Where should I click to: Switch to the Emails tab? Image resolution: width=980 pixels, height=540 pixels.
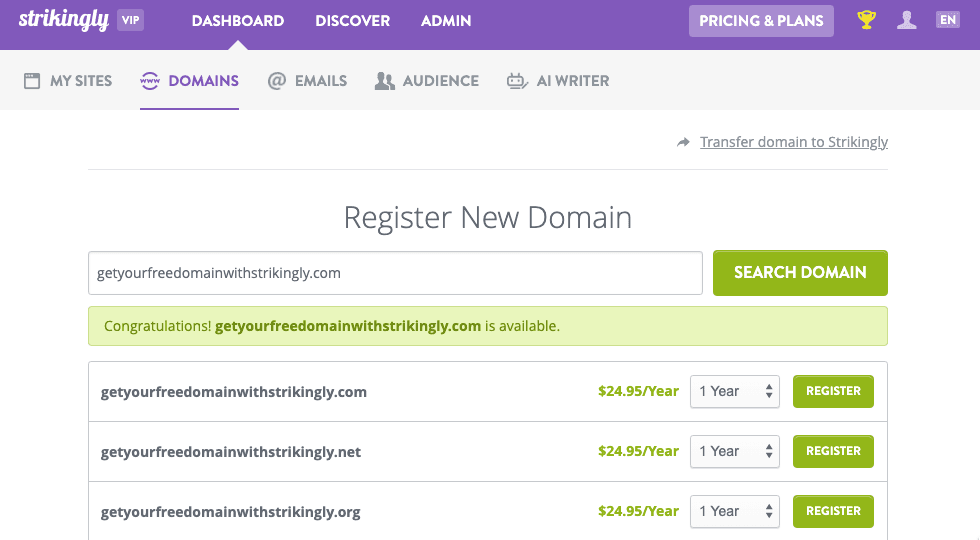click(307, 81)
